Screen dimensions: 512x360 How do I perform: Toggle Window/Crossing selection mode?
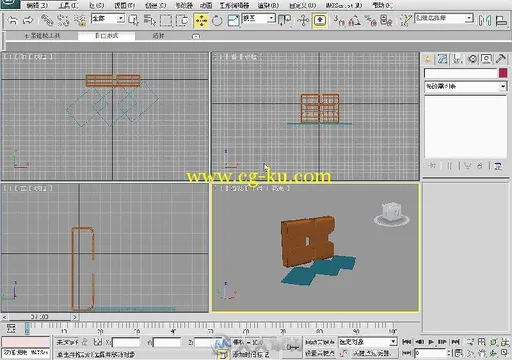coord(182,21)
